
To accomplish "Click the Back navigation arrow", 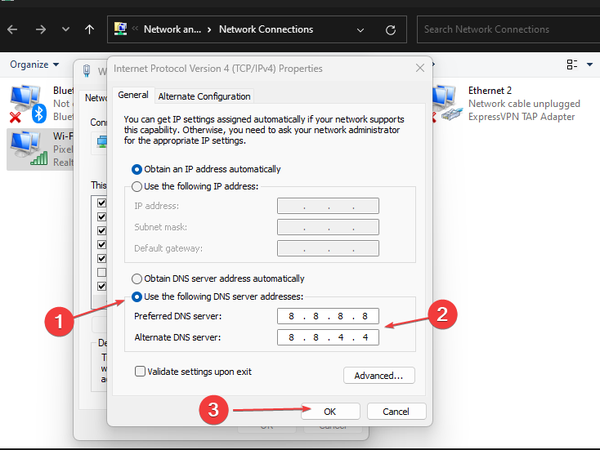I will click(x=14, y=29).
